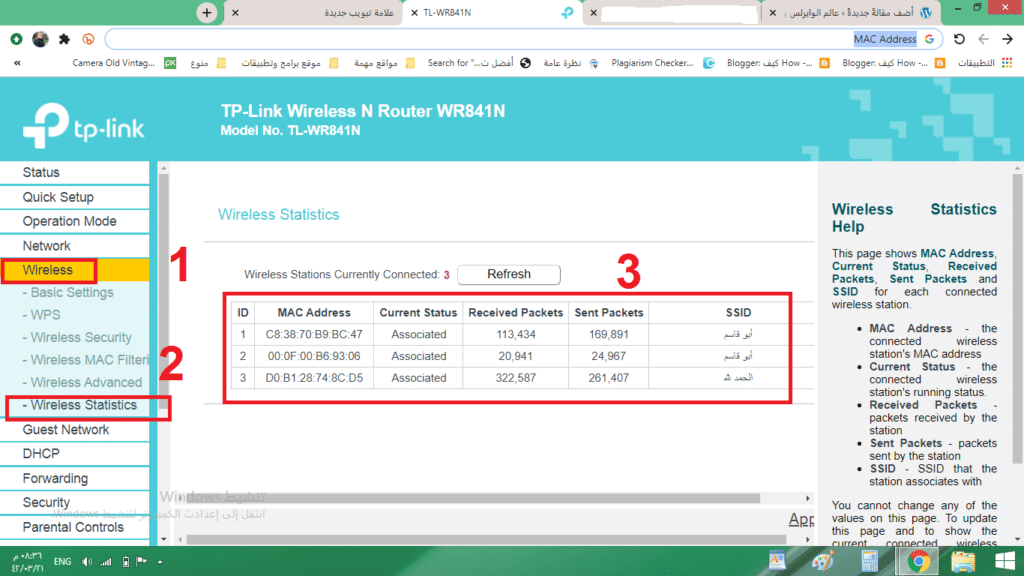Screen dimensions: 1024x576
Task: Click into the browser address bar
Action: point(524,39)
